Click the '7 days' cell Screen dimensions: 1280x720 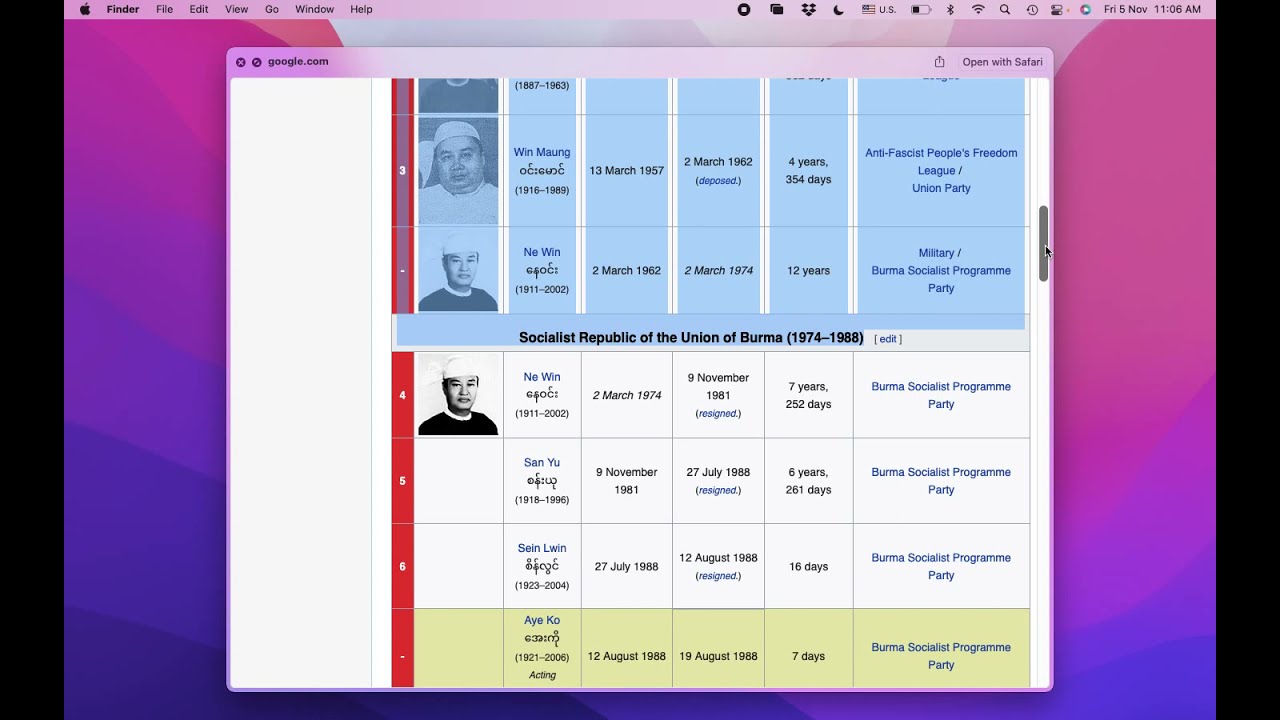pos(808,656)
